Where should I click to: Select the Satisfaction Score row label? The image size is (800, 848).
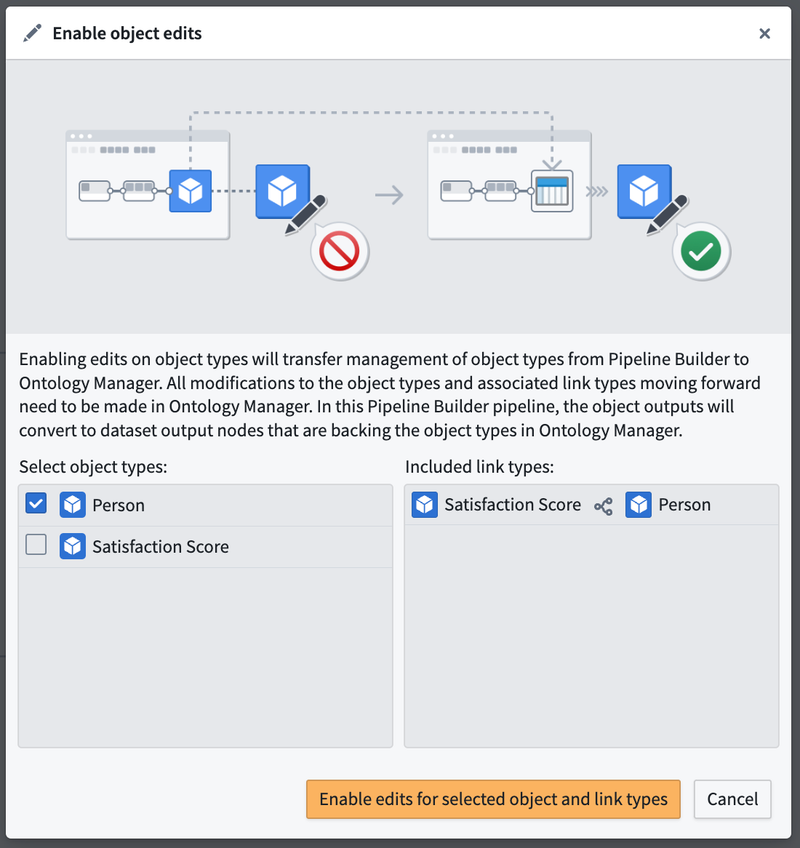tap(161, 546)
